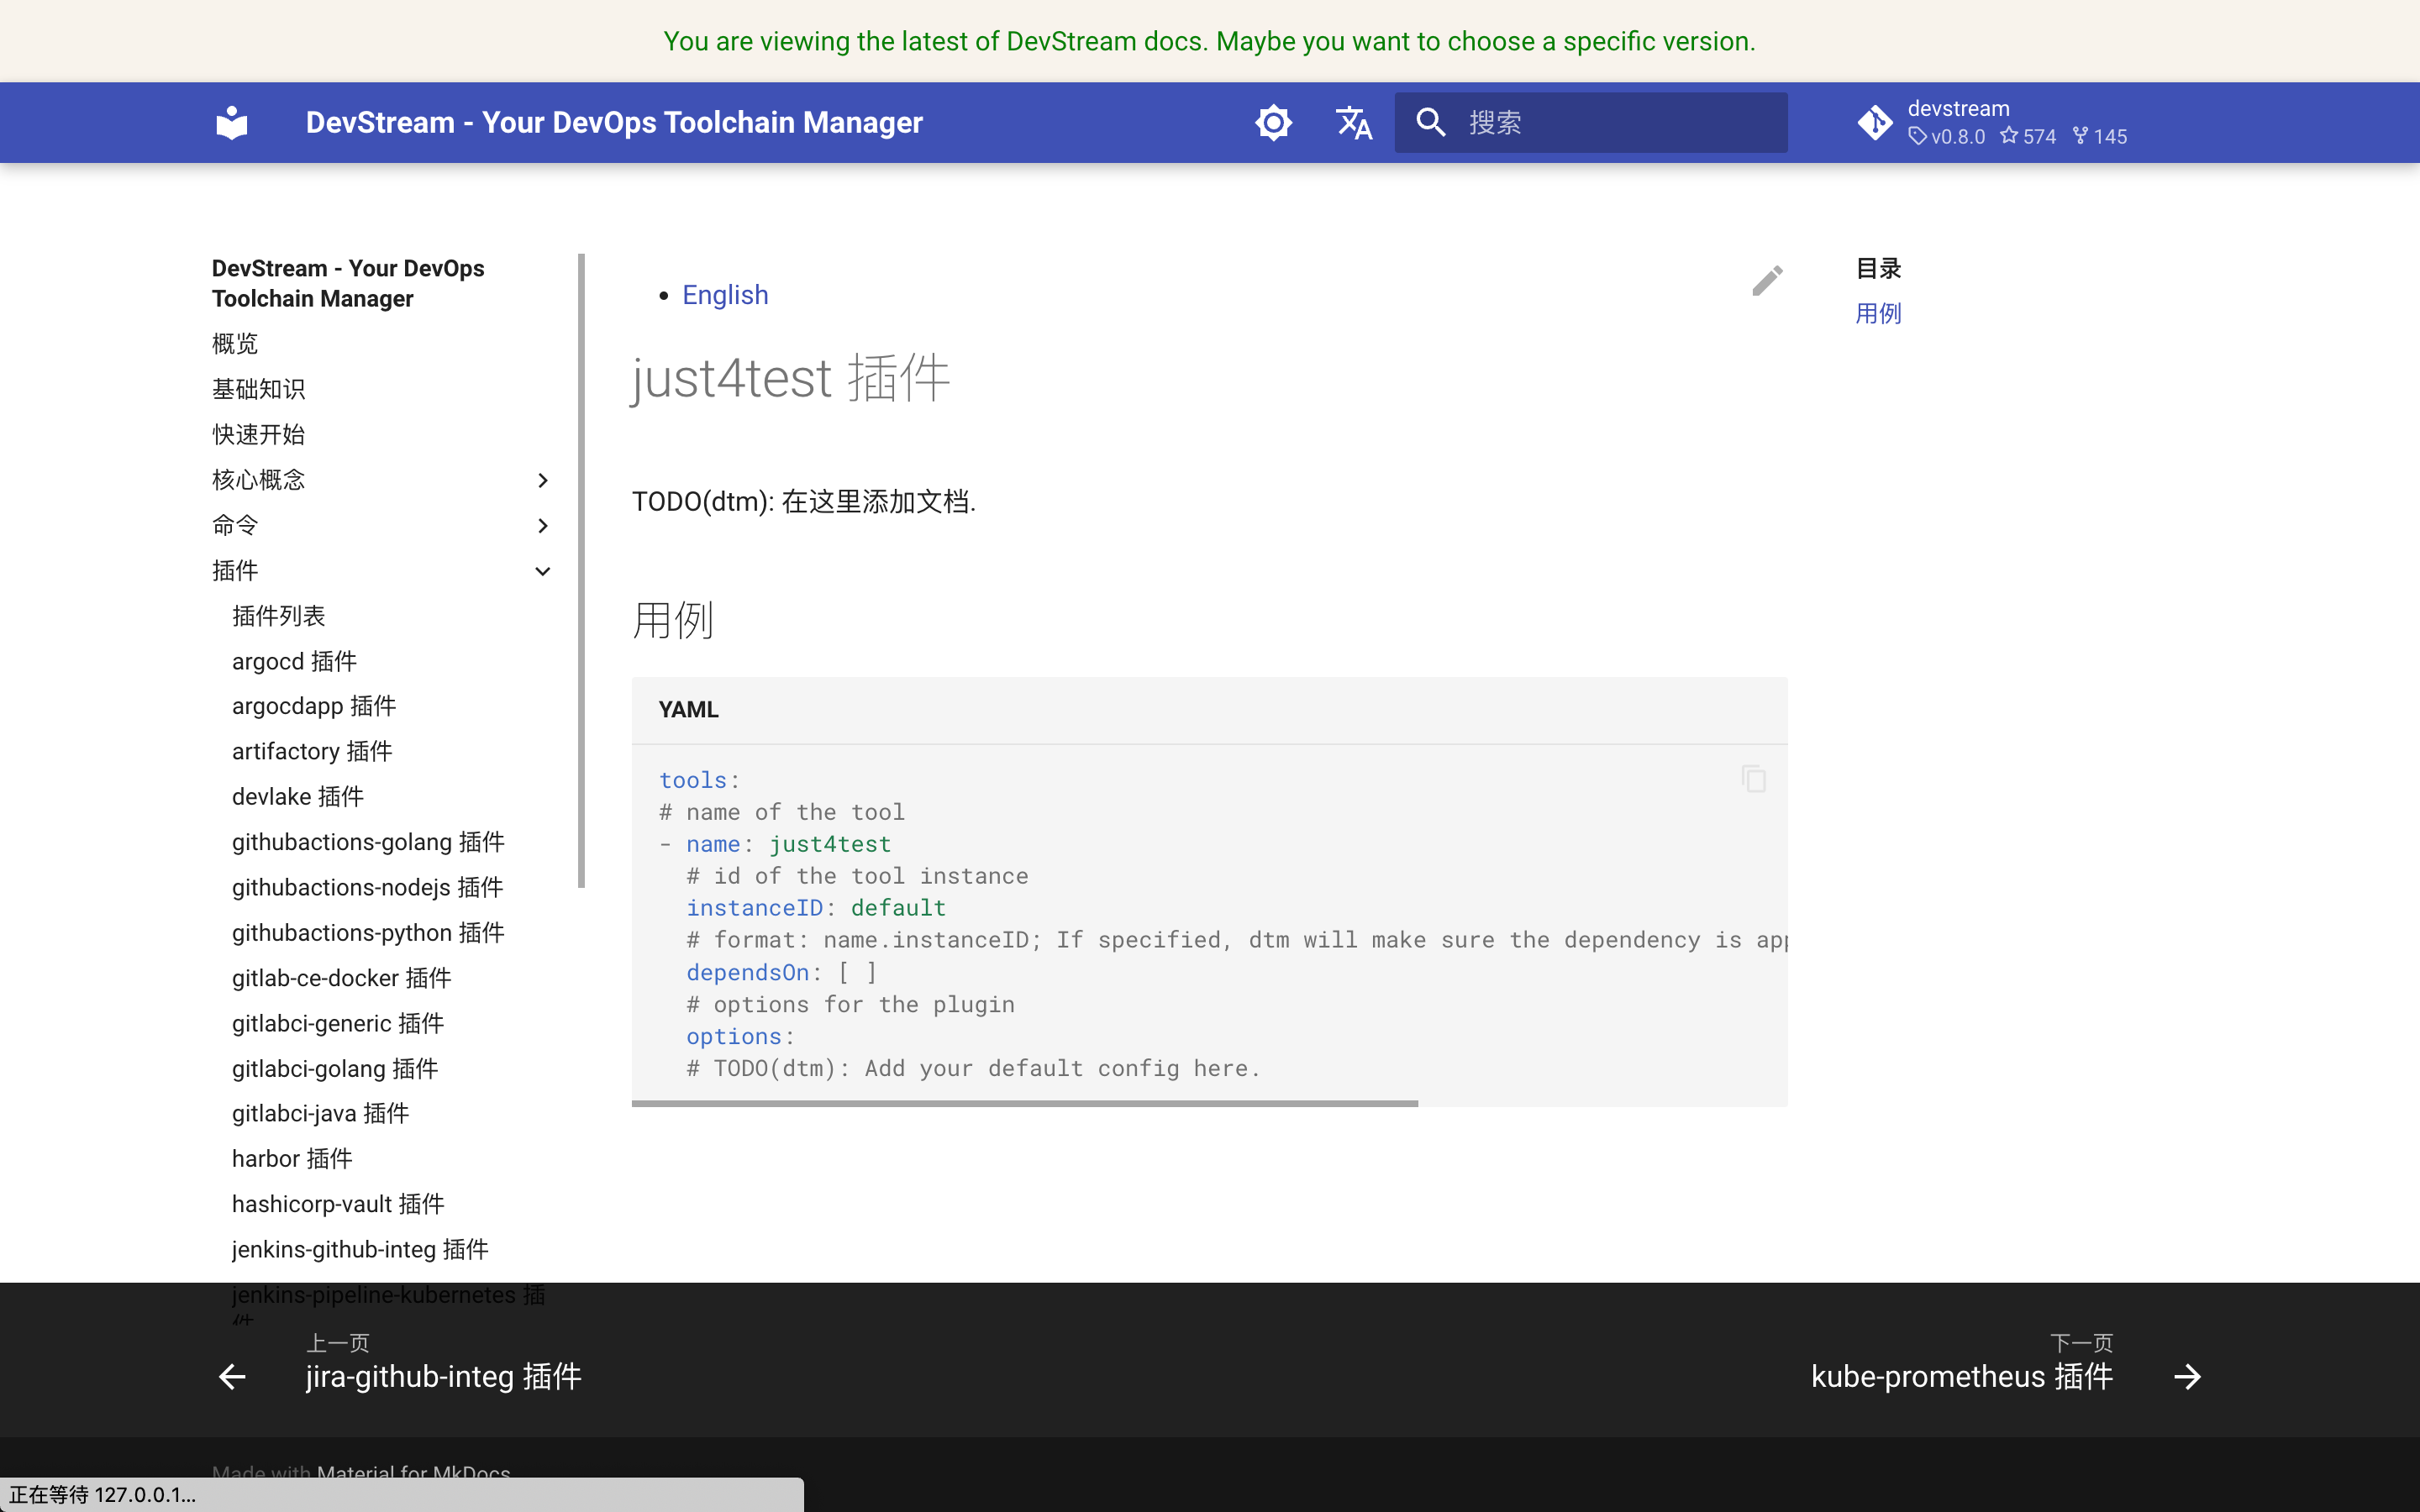Open the argocd 插件 page
This screenshot has height=1512, width=2420.
(294, 661)
